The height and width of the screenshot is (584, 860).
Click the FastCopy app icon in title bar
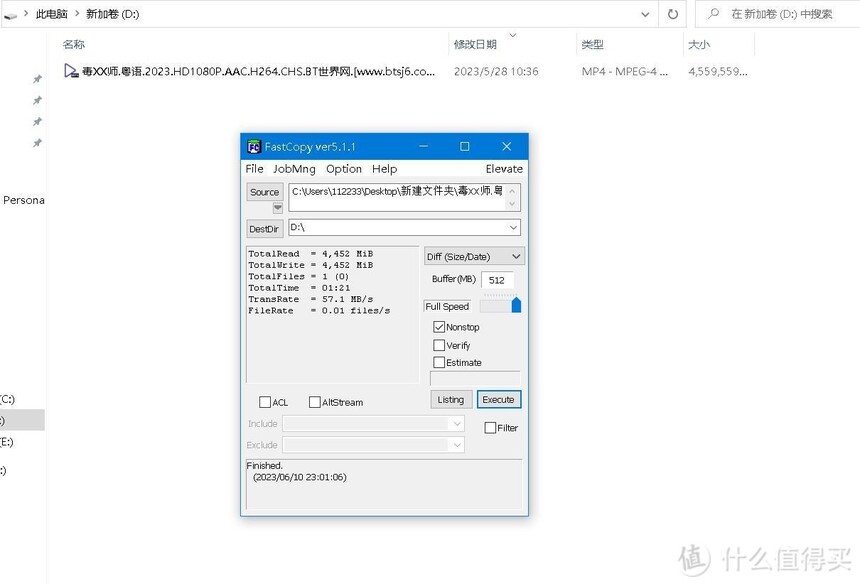(x=253, y=146)
